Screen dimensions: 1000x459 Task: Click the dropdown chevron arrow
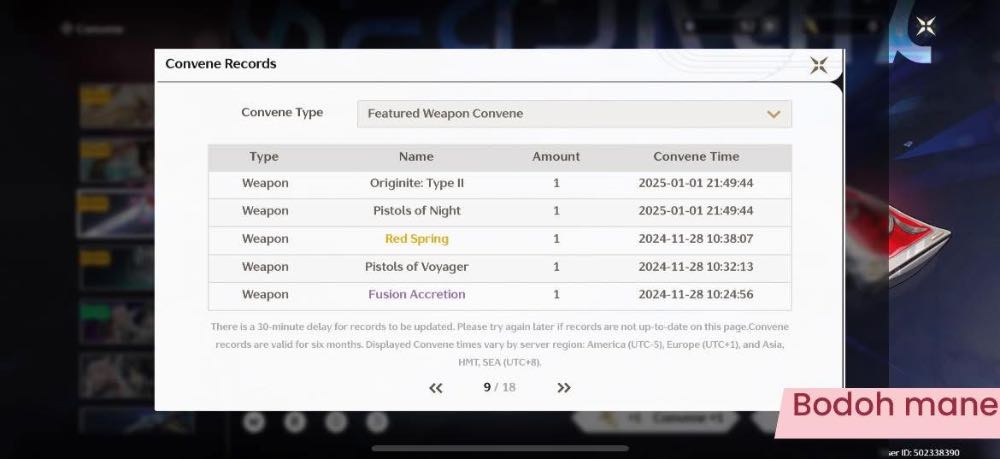click(774, 114)
